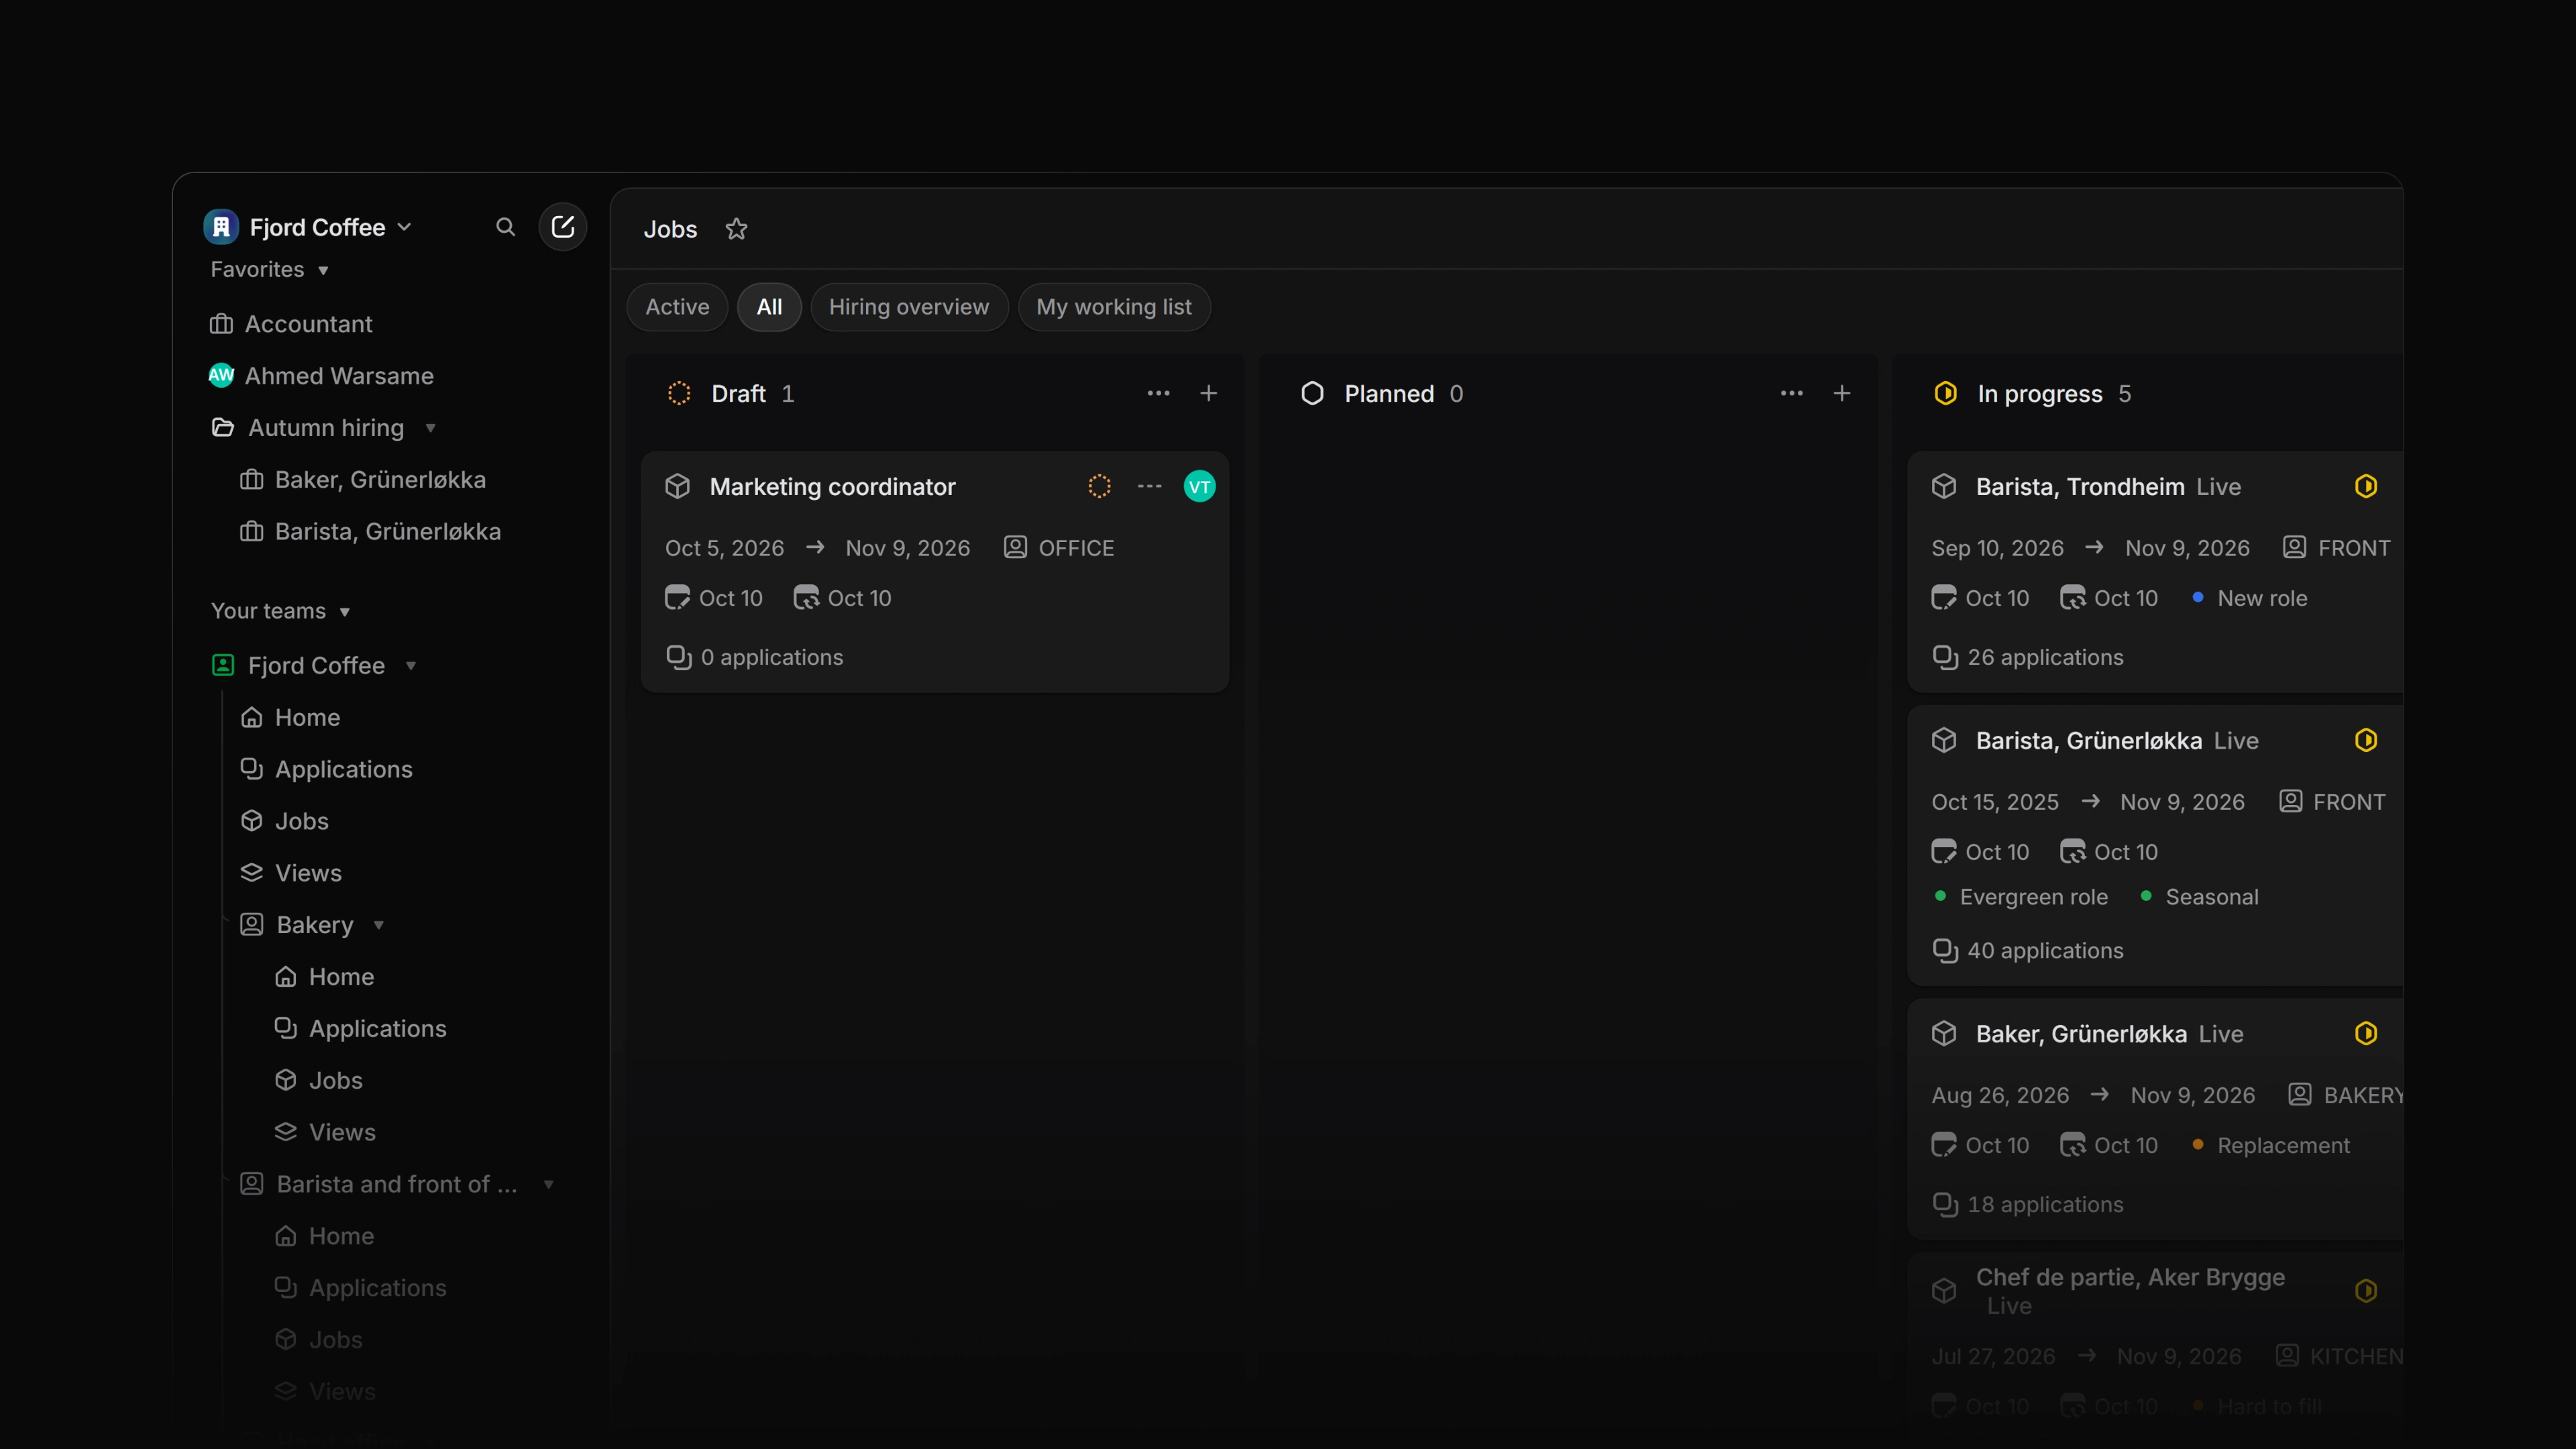Collapse the Autumn hiring folder

coord(430,428)
